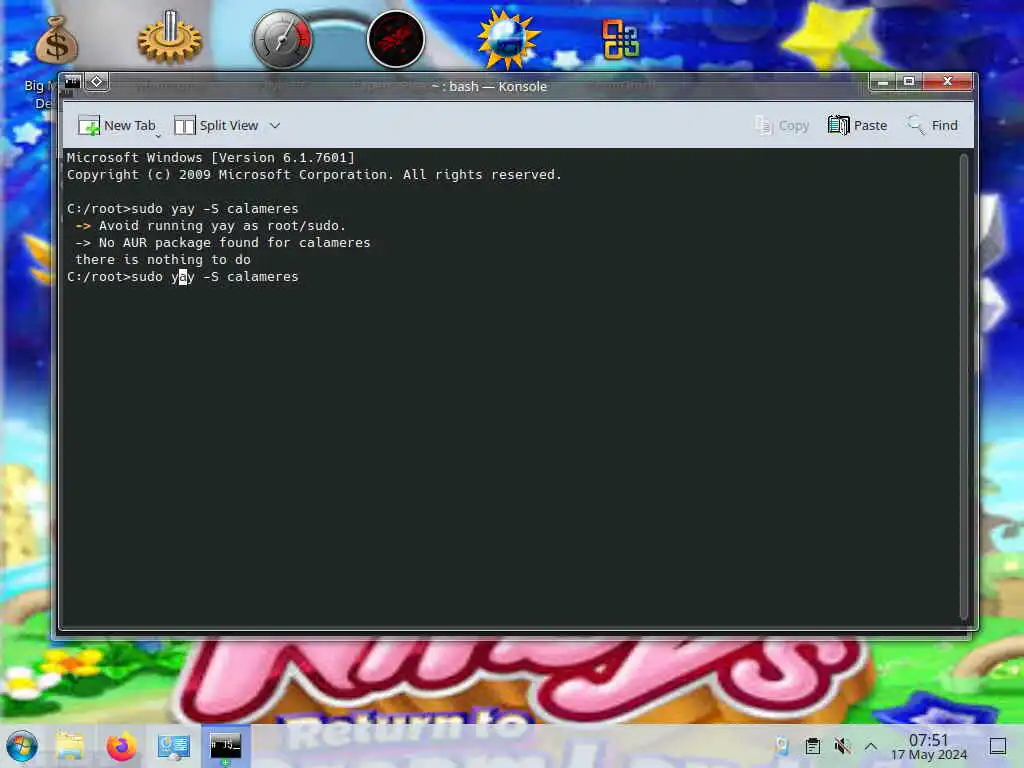Screen dimensions: 1024x768
Task: Open the clipboard tray icon
Action: (812, 746)
